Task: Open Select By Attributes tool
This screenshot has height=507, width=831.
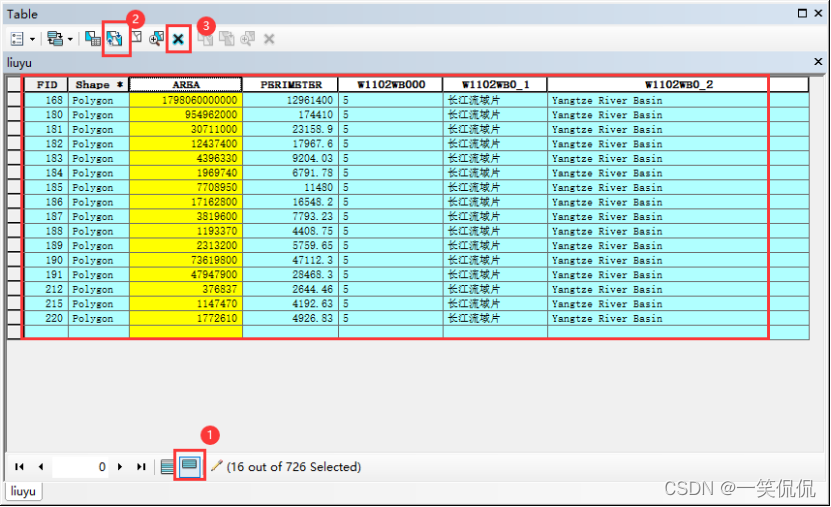Action: coord(93,38)
